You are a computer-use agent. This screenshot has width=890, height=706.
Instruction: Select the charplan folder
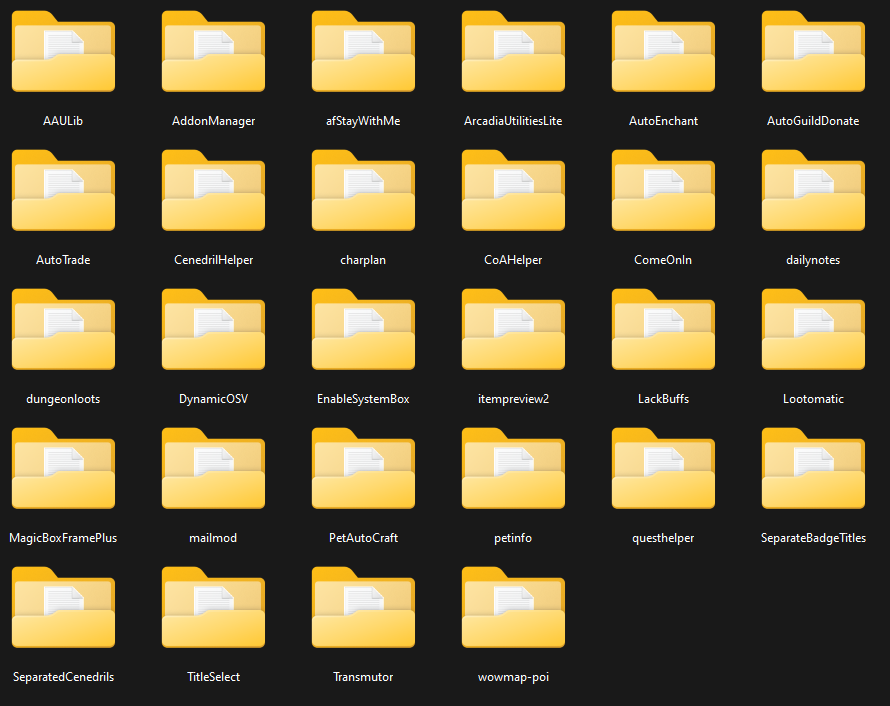(363, 192)
